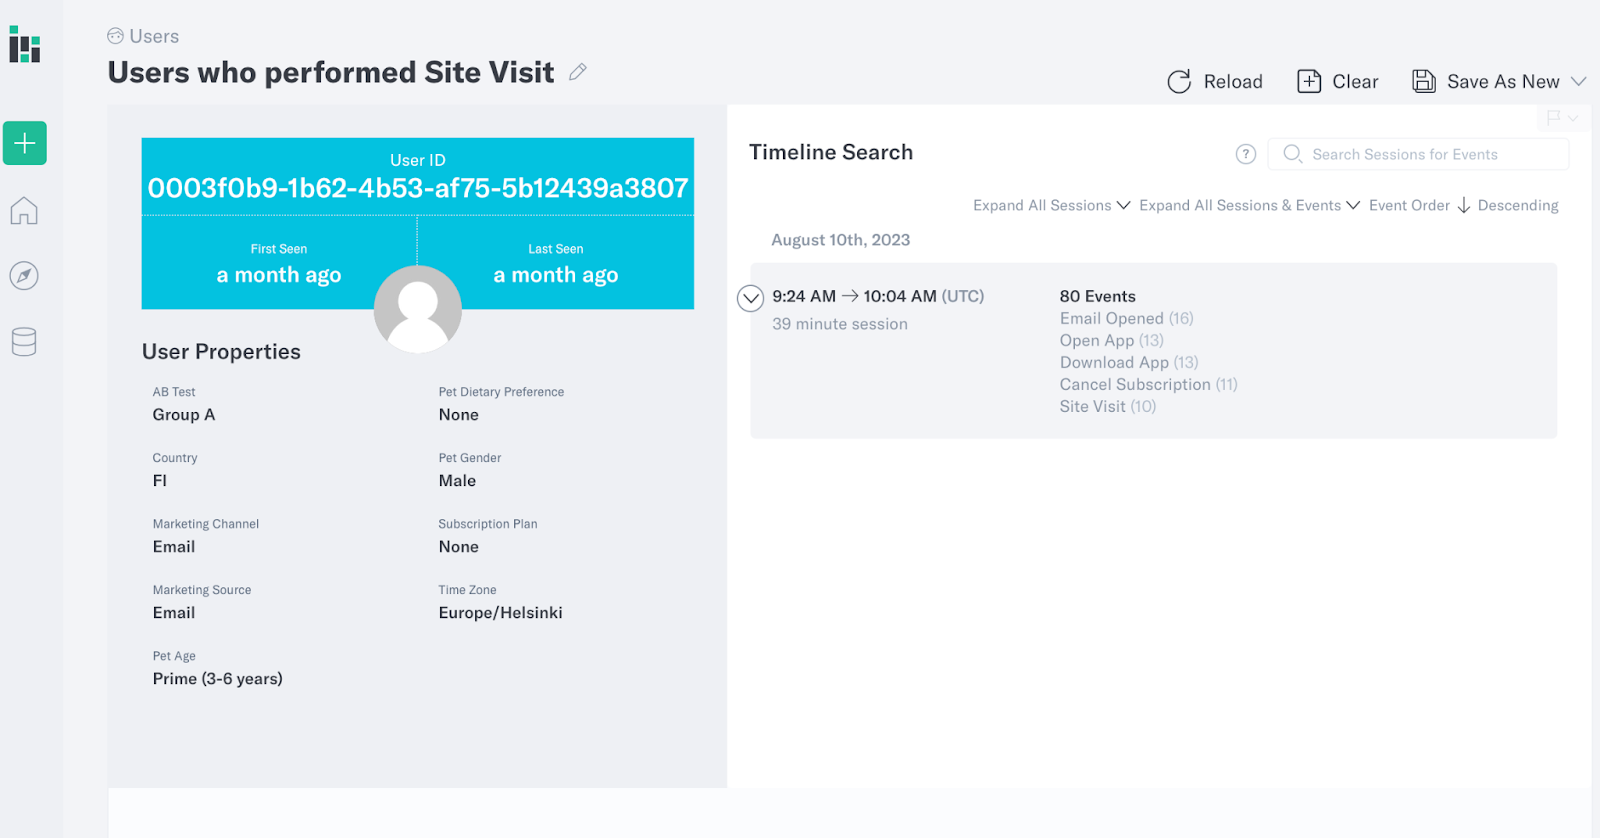Open the database Data sidebar icon

pos(24,342)
